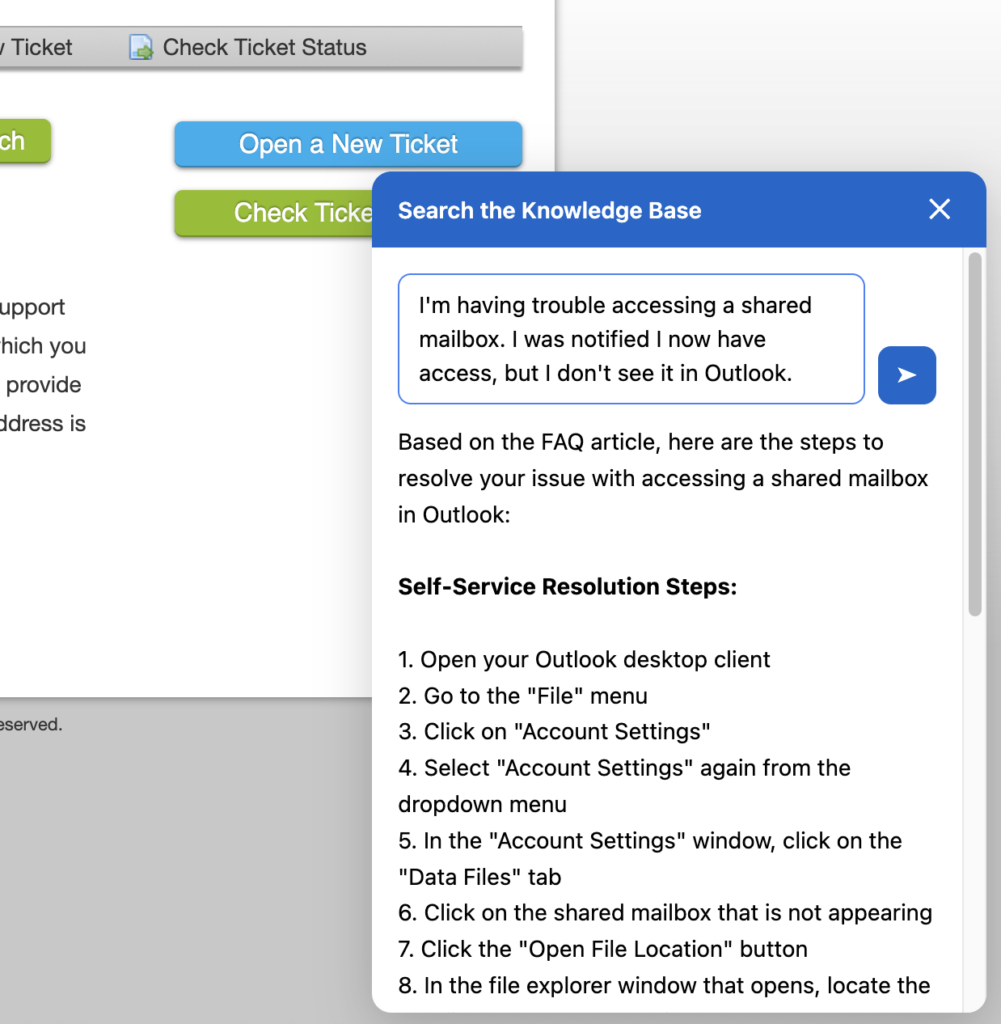Focus the shared mailbox question text box
Viewport: 1001px width, 1024px height.
[x=630, y=339]
